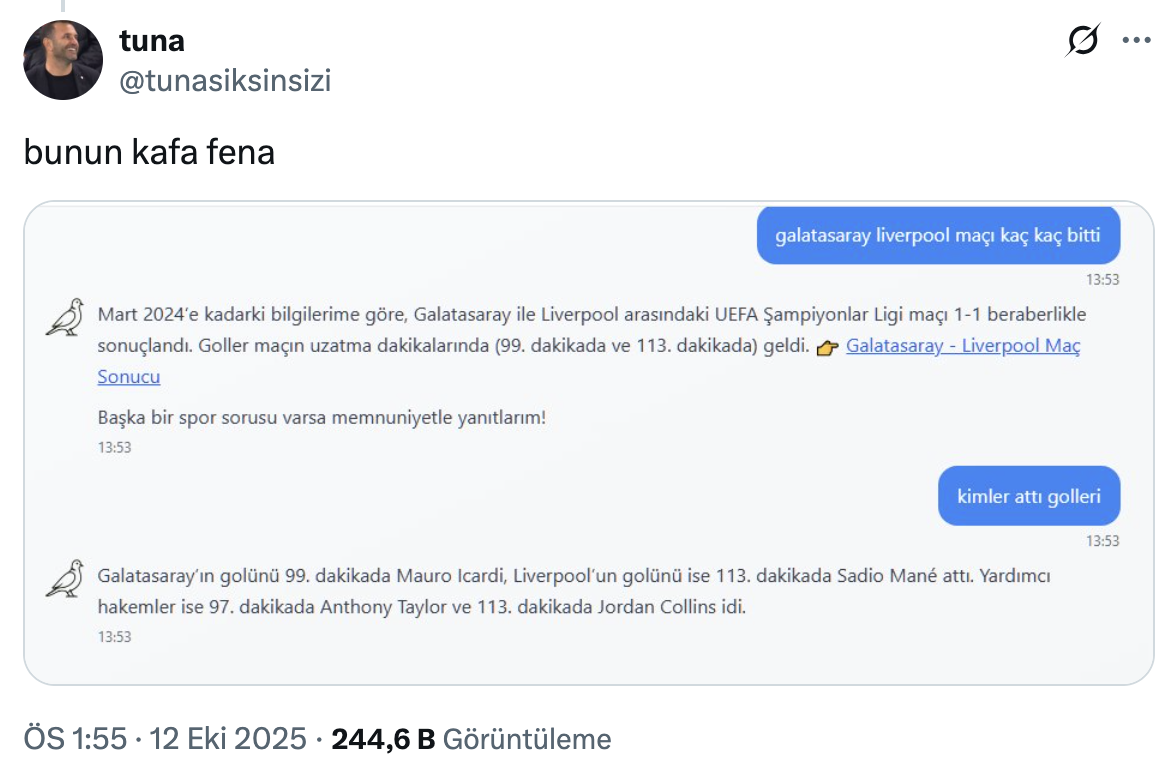Open the @tunasiksinsizi handle link
This screenshot has height=780, width=1176.
click(x=224, y=80)
